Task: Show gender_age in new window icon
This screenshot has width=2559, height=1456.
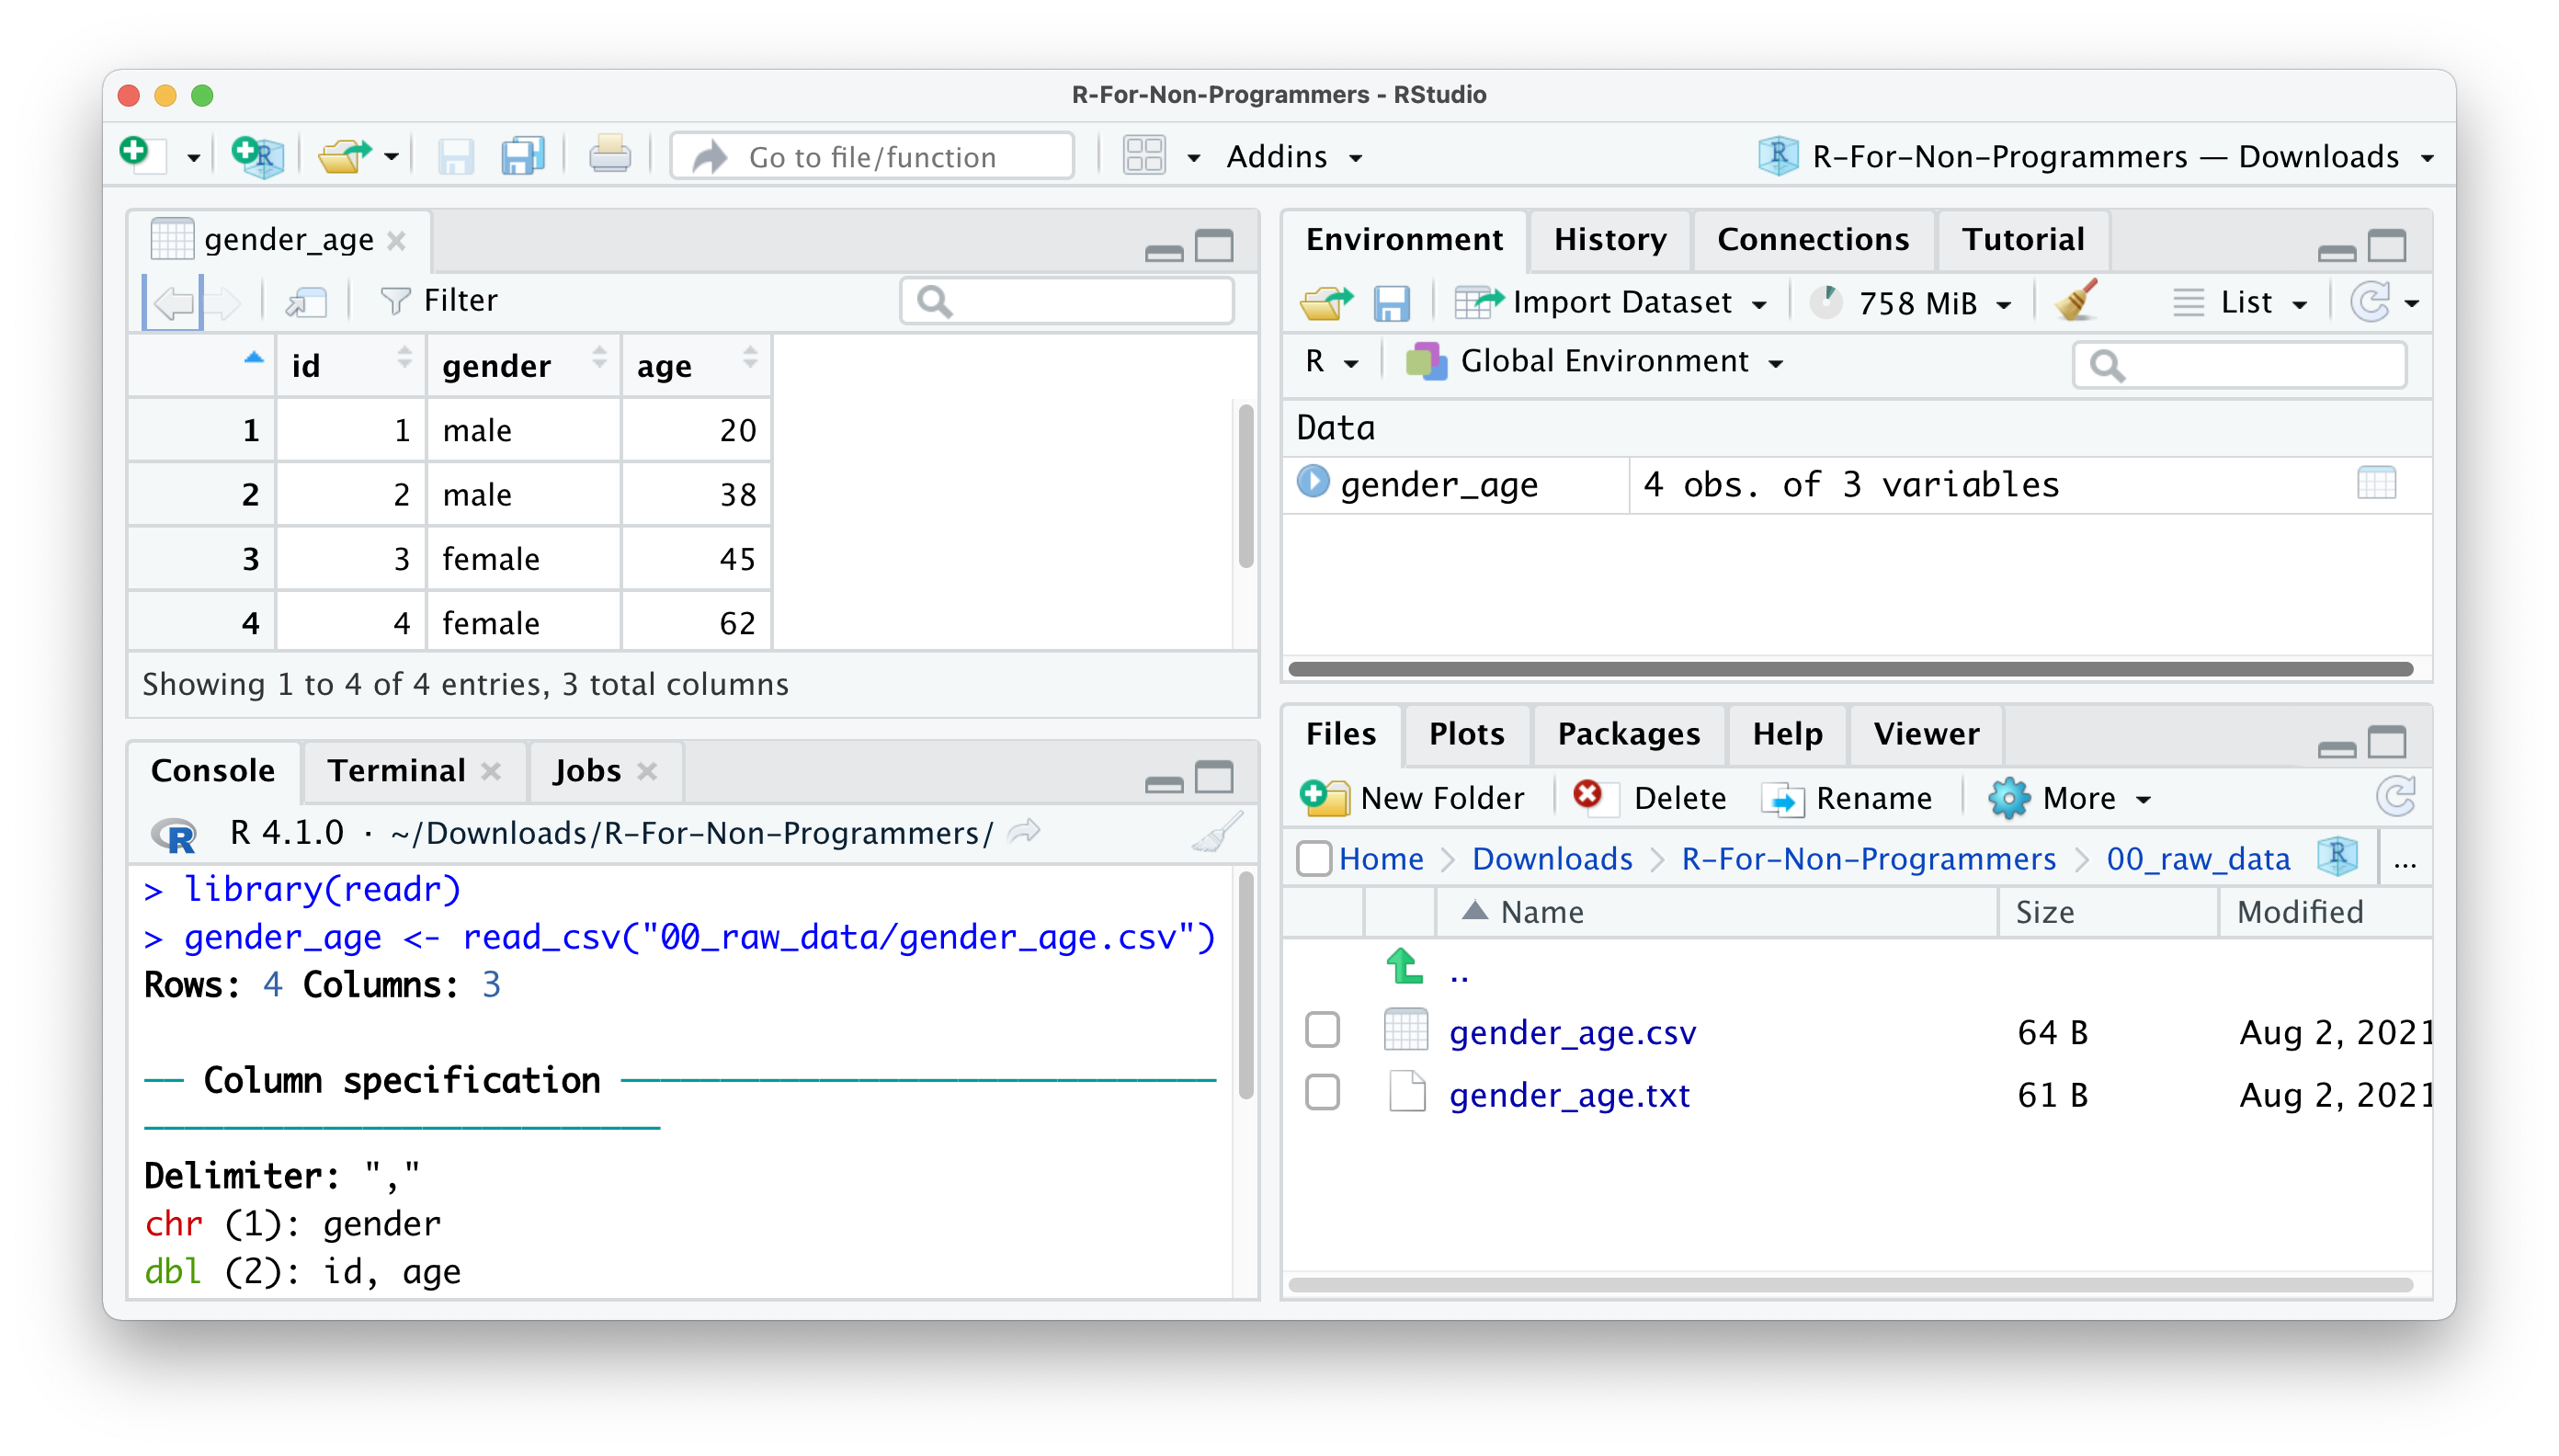Action: tap(306, 301)
